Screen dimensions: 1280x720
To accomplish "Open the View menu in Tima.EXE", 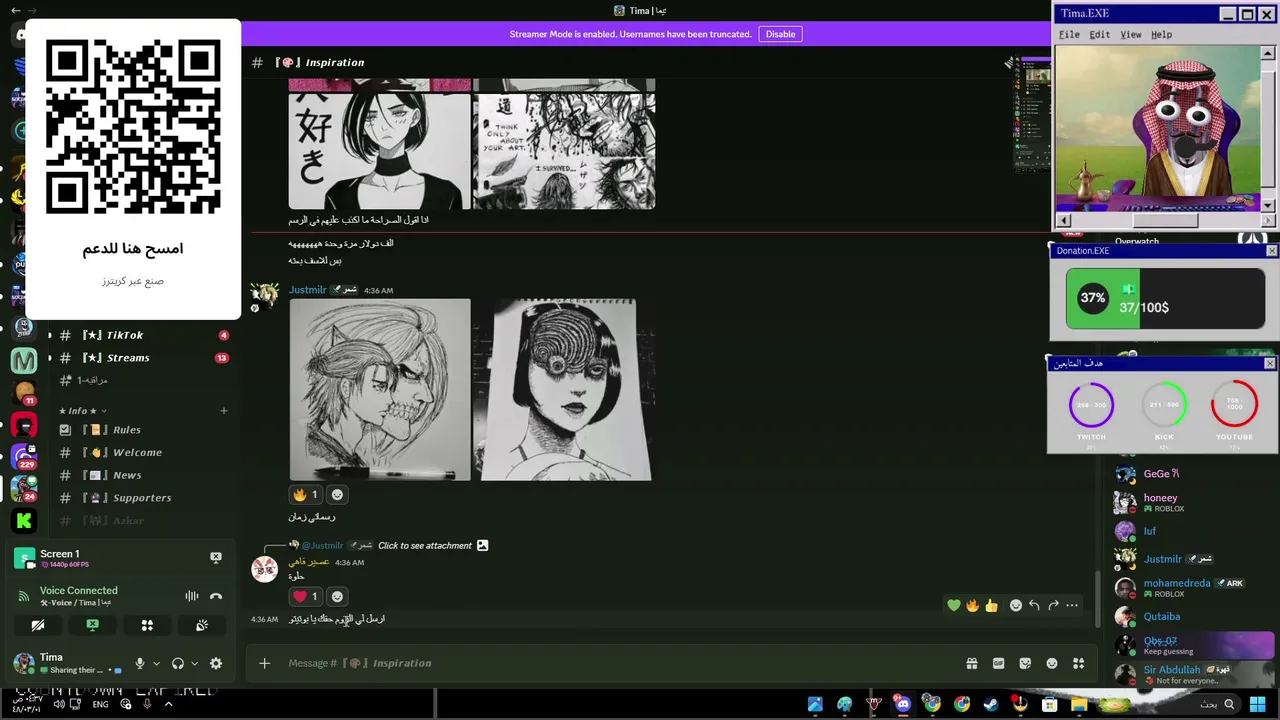I will click(x=1131, y=34).
